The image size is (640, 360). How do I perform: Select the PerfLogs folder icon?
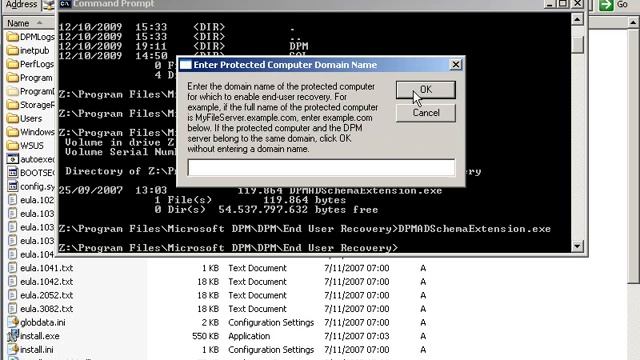pos(13,64)
